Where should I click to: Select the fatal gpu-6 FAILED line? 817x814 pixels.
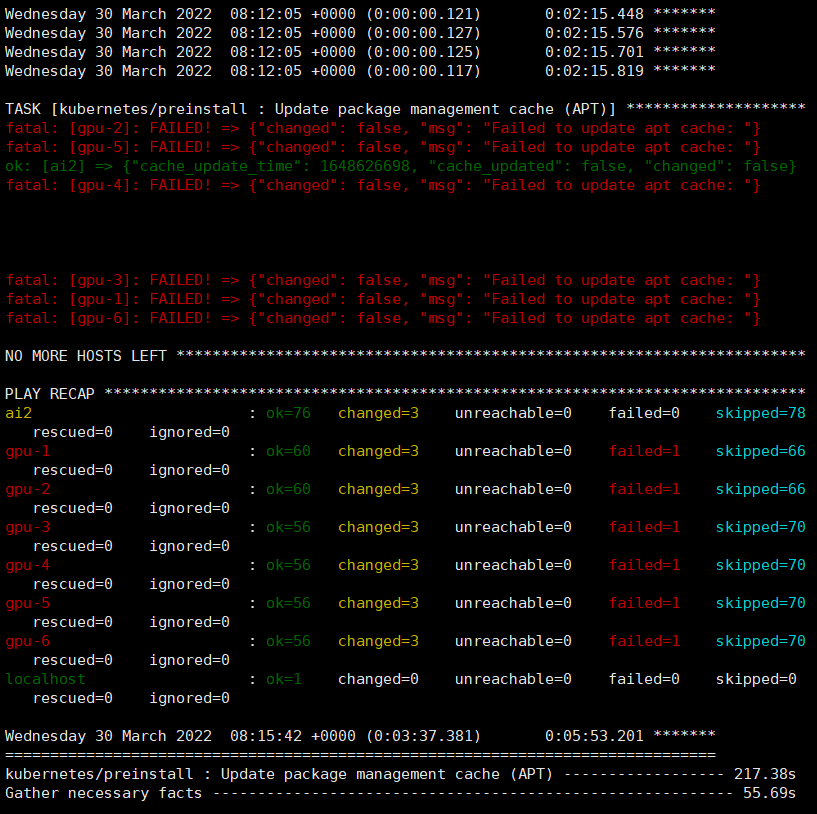[383, 318]
